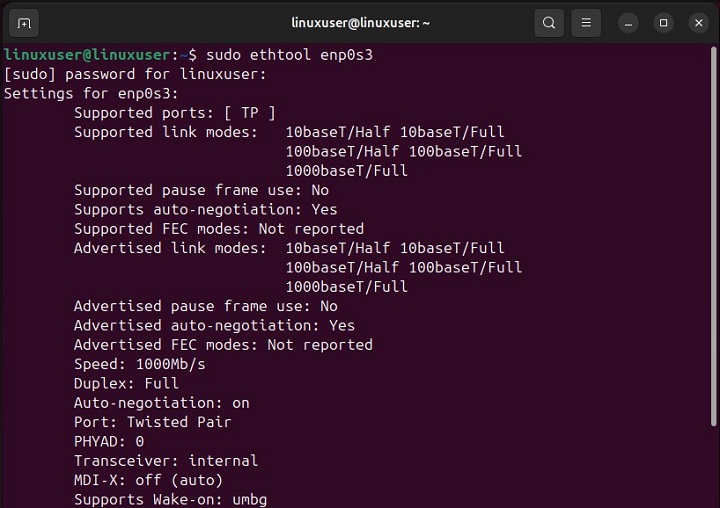Maximize the terminal window

pos(663,22)
